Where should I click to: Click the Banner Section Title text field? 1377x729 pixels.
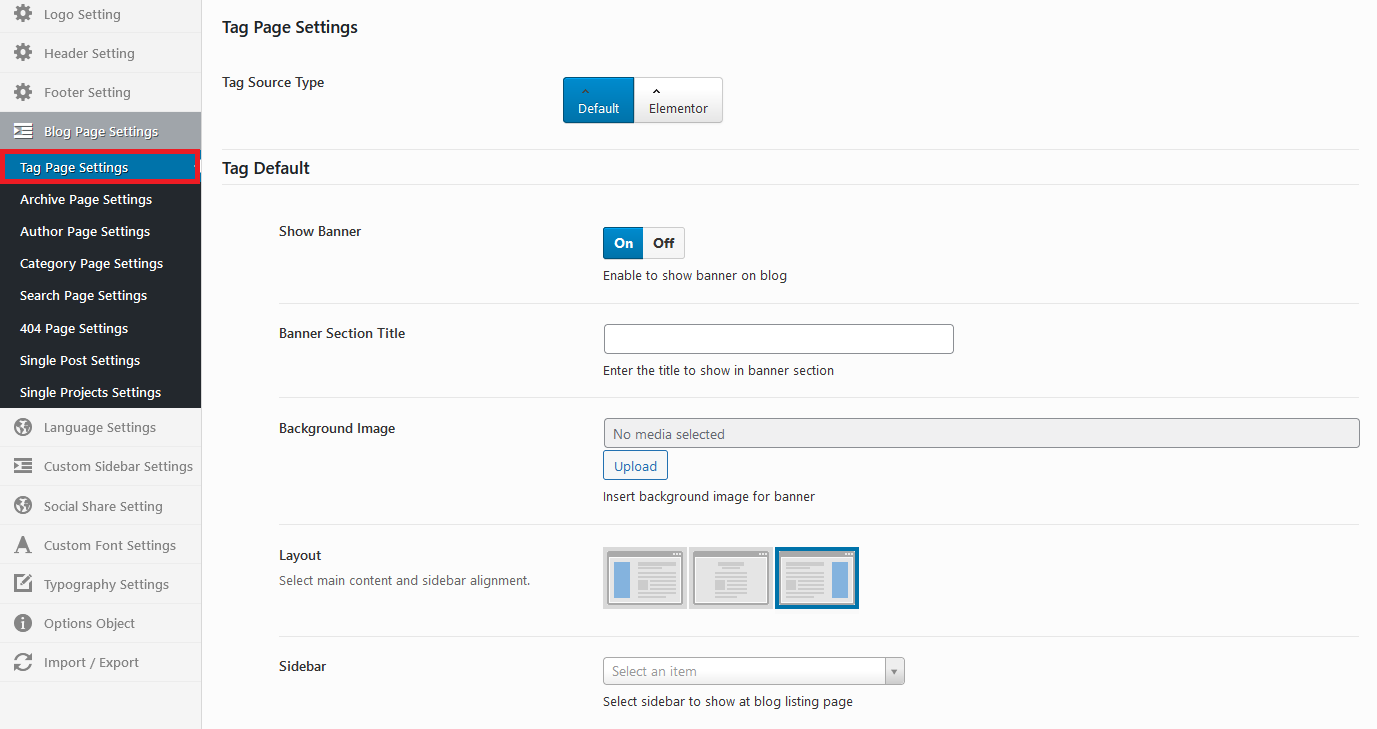click(x=778, y=339)
